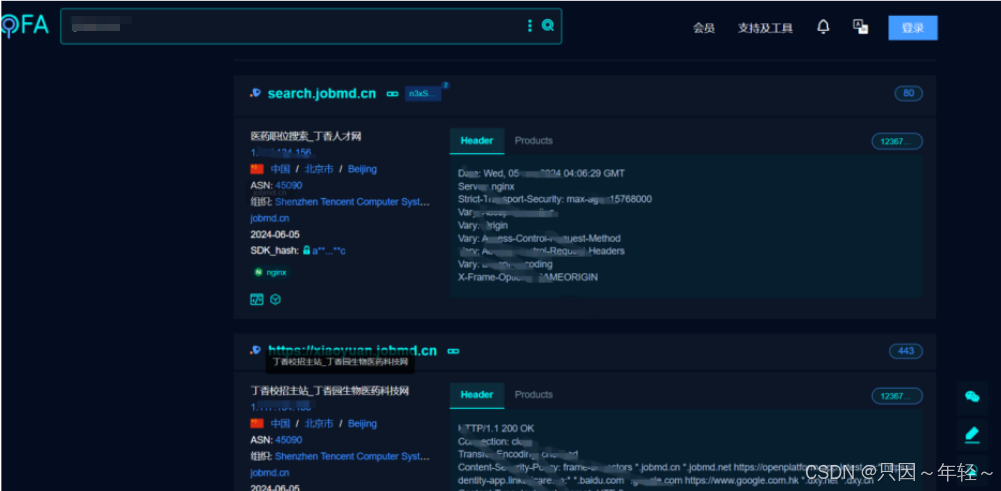Click ASN 45090 in xiaoyuan card
The height and width of the screenshot is (491, 1001).
[x=289, y=440]
